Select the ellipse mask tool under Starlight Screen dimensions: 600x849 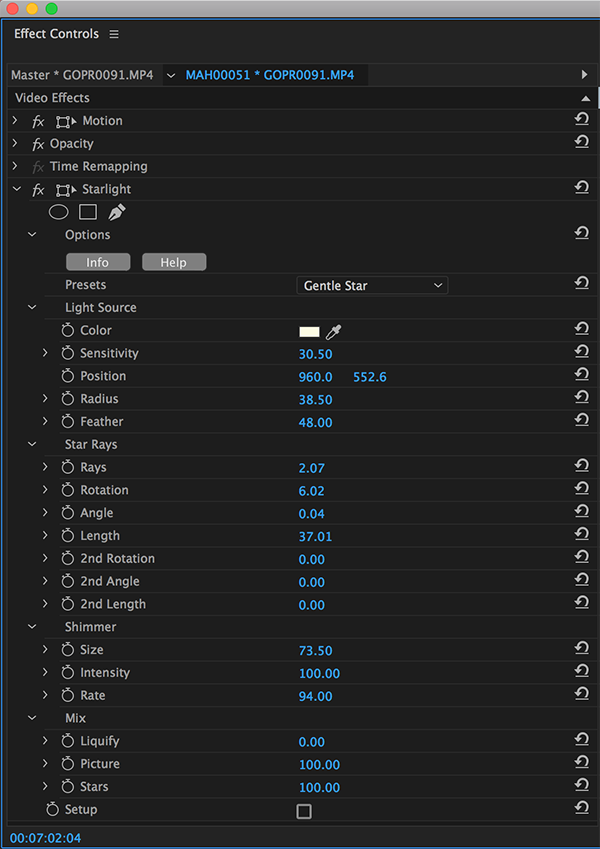(x=59, y=212)
